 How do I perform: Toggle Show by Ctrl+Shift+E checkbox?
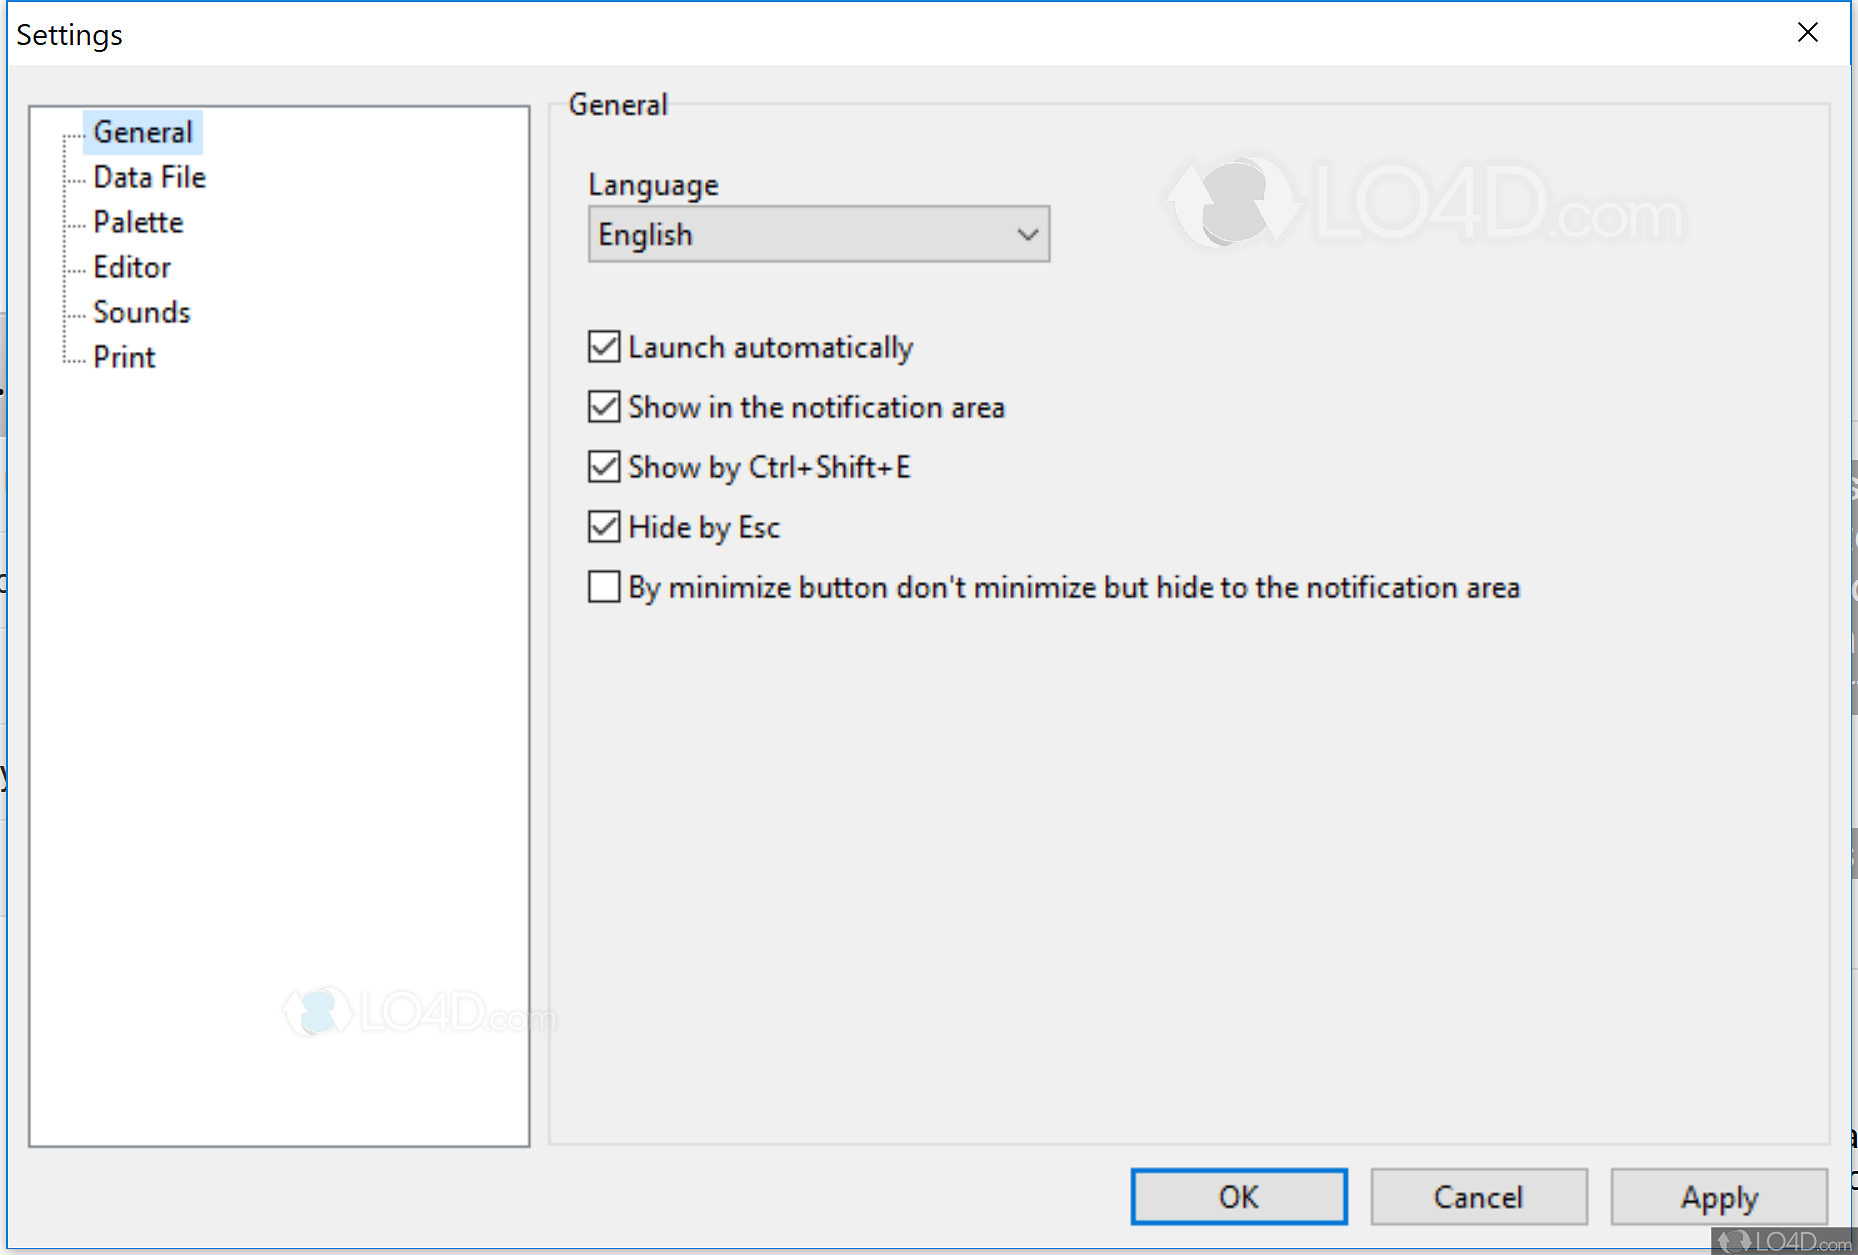click(604, 467)
